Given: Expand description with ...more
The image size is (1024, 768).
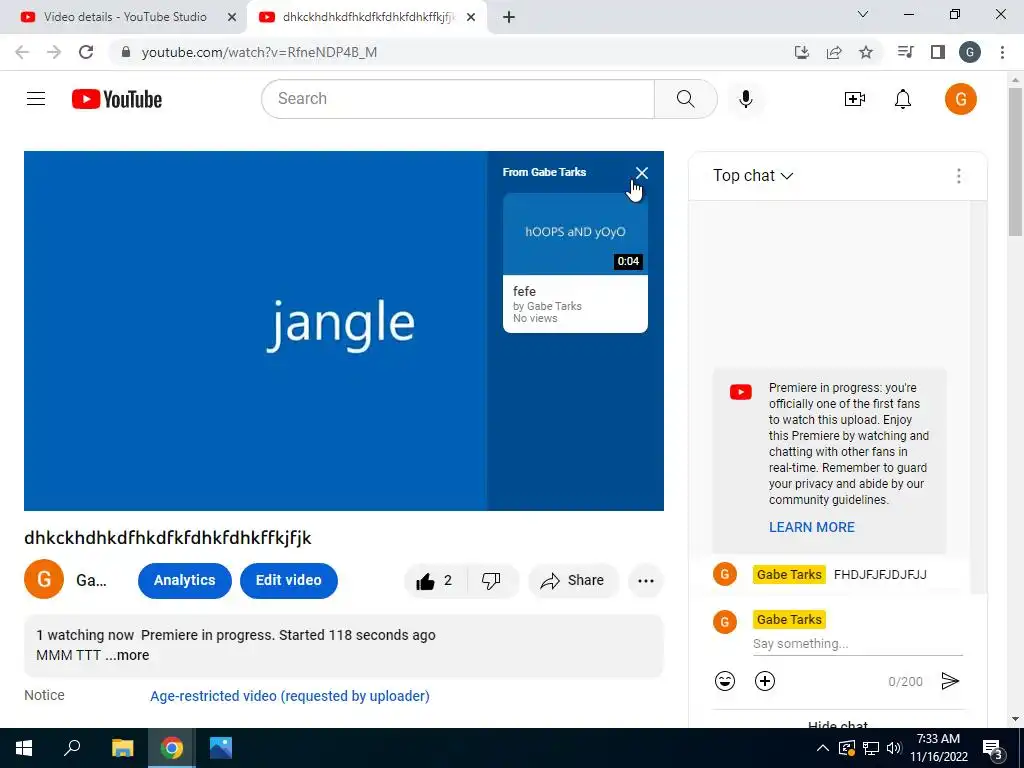Looking at the screenshot, I should tap(127, 655).
